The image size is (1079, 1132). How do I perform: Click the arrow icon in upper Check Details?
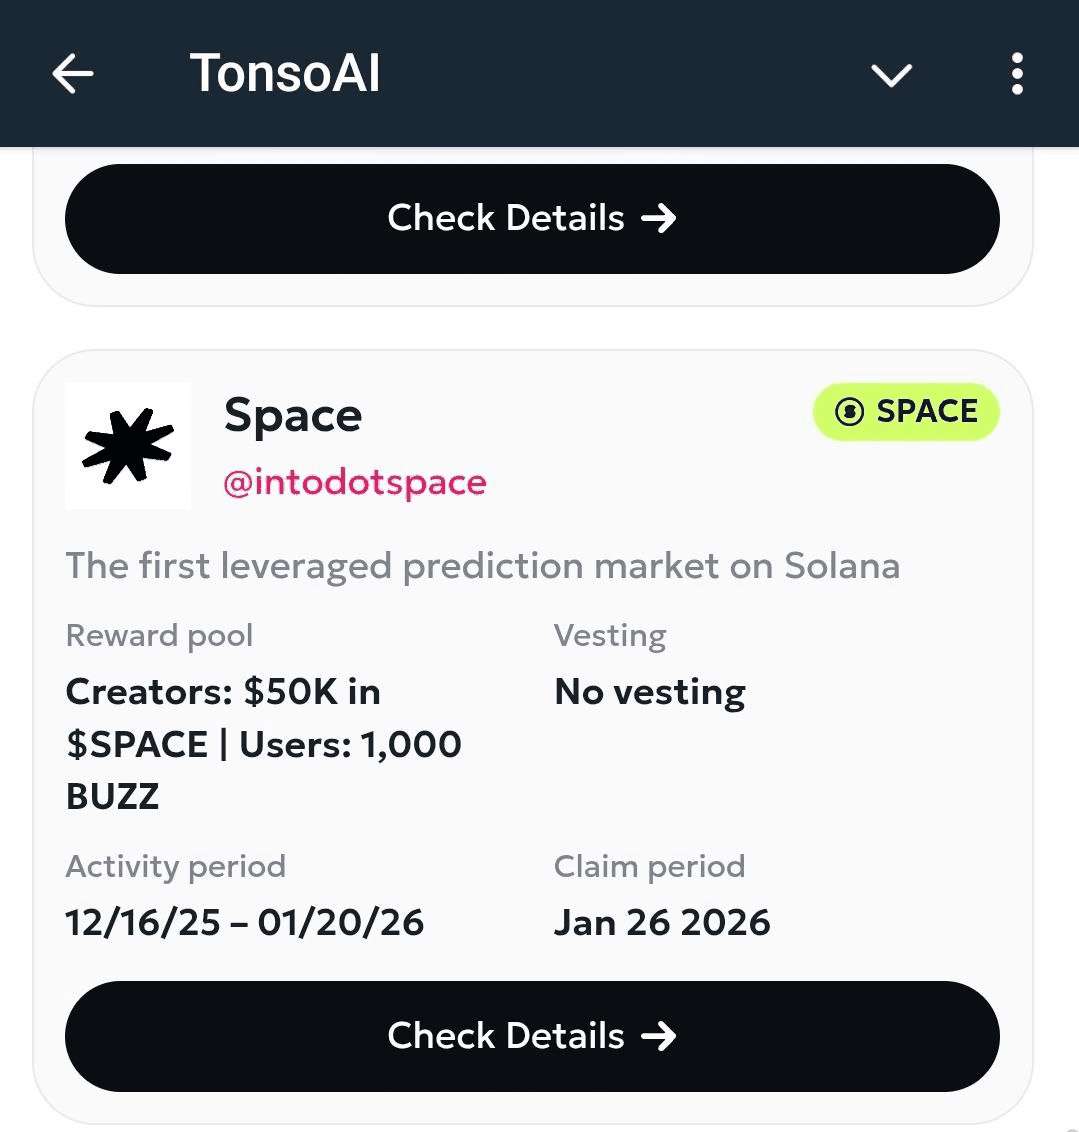tap(659, 218)
